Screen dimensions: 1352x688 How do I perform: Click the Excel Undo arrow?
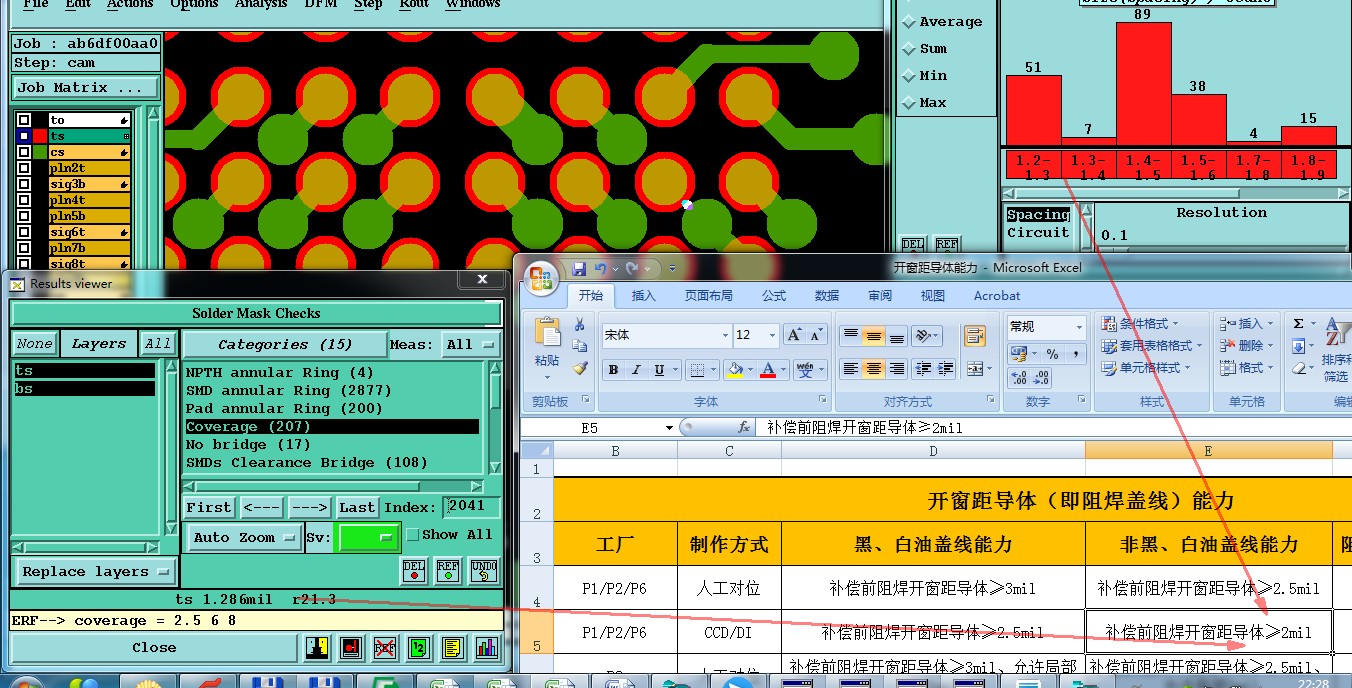pyautogui.click(x=600, y=268)
